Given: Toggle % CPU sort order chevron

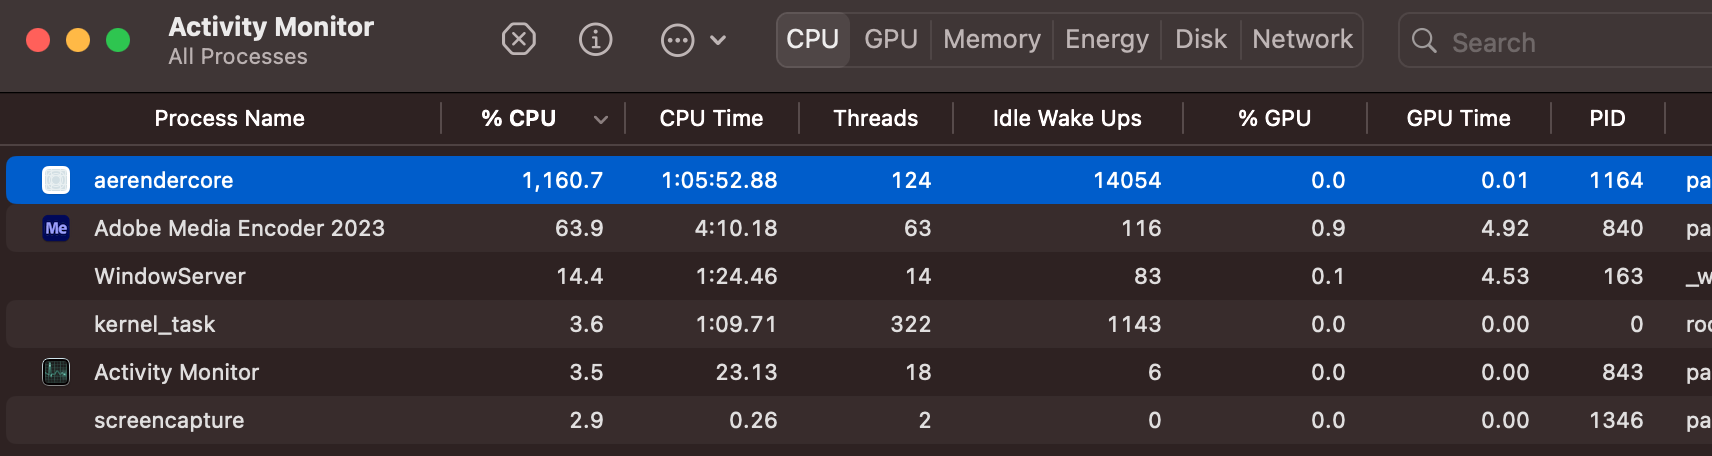Looking at the screenshot, I should pos(600,119).
